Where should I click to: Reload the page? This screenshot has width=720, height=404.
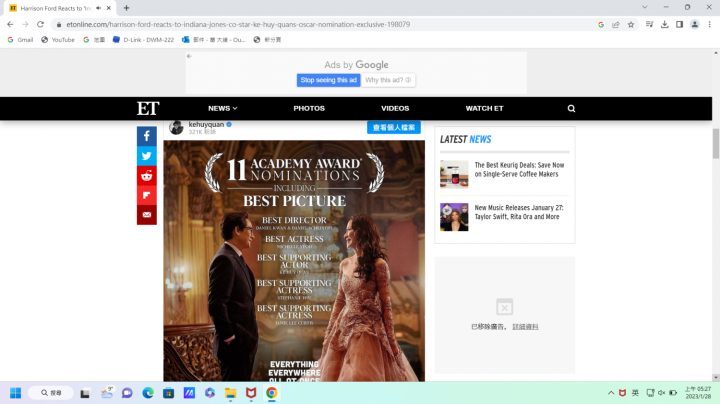[x=40, y=24]
